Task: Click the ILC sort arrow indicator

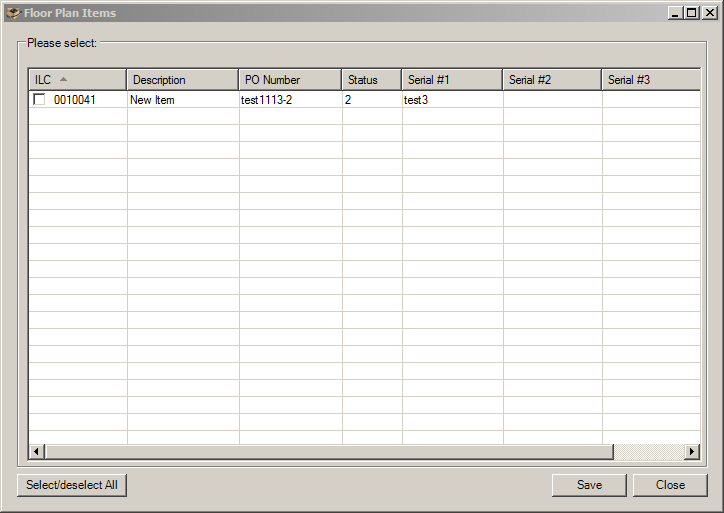Action: 64,79
